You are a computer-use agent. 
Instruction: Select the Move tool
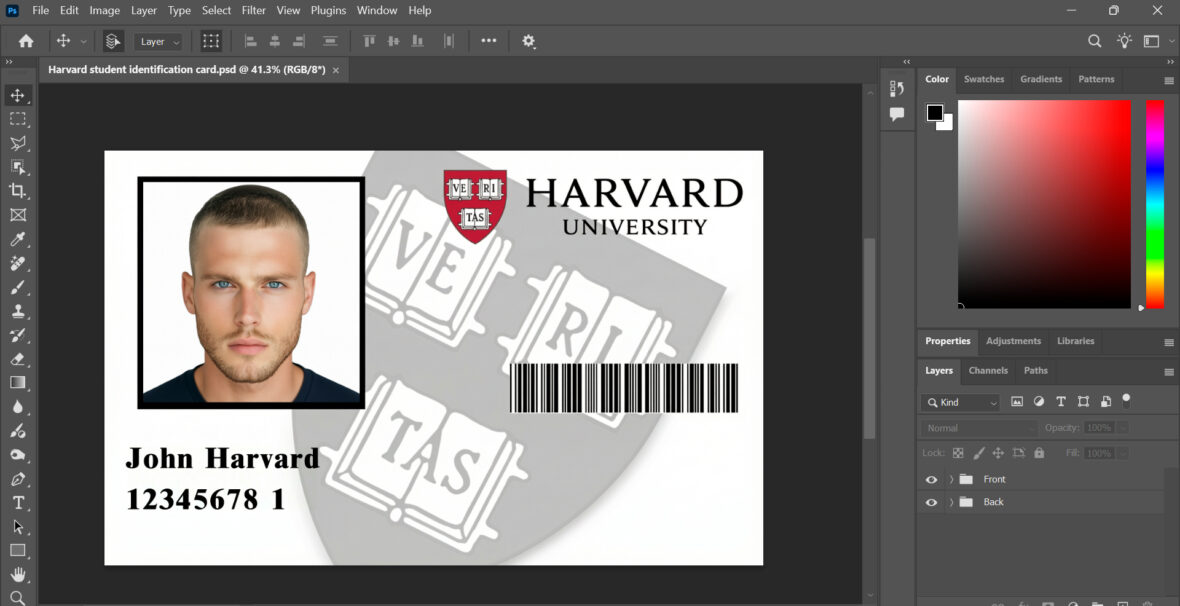pyautogui.click(x=18, y=95)
